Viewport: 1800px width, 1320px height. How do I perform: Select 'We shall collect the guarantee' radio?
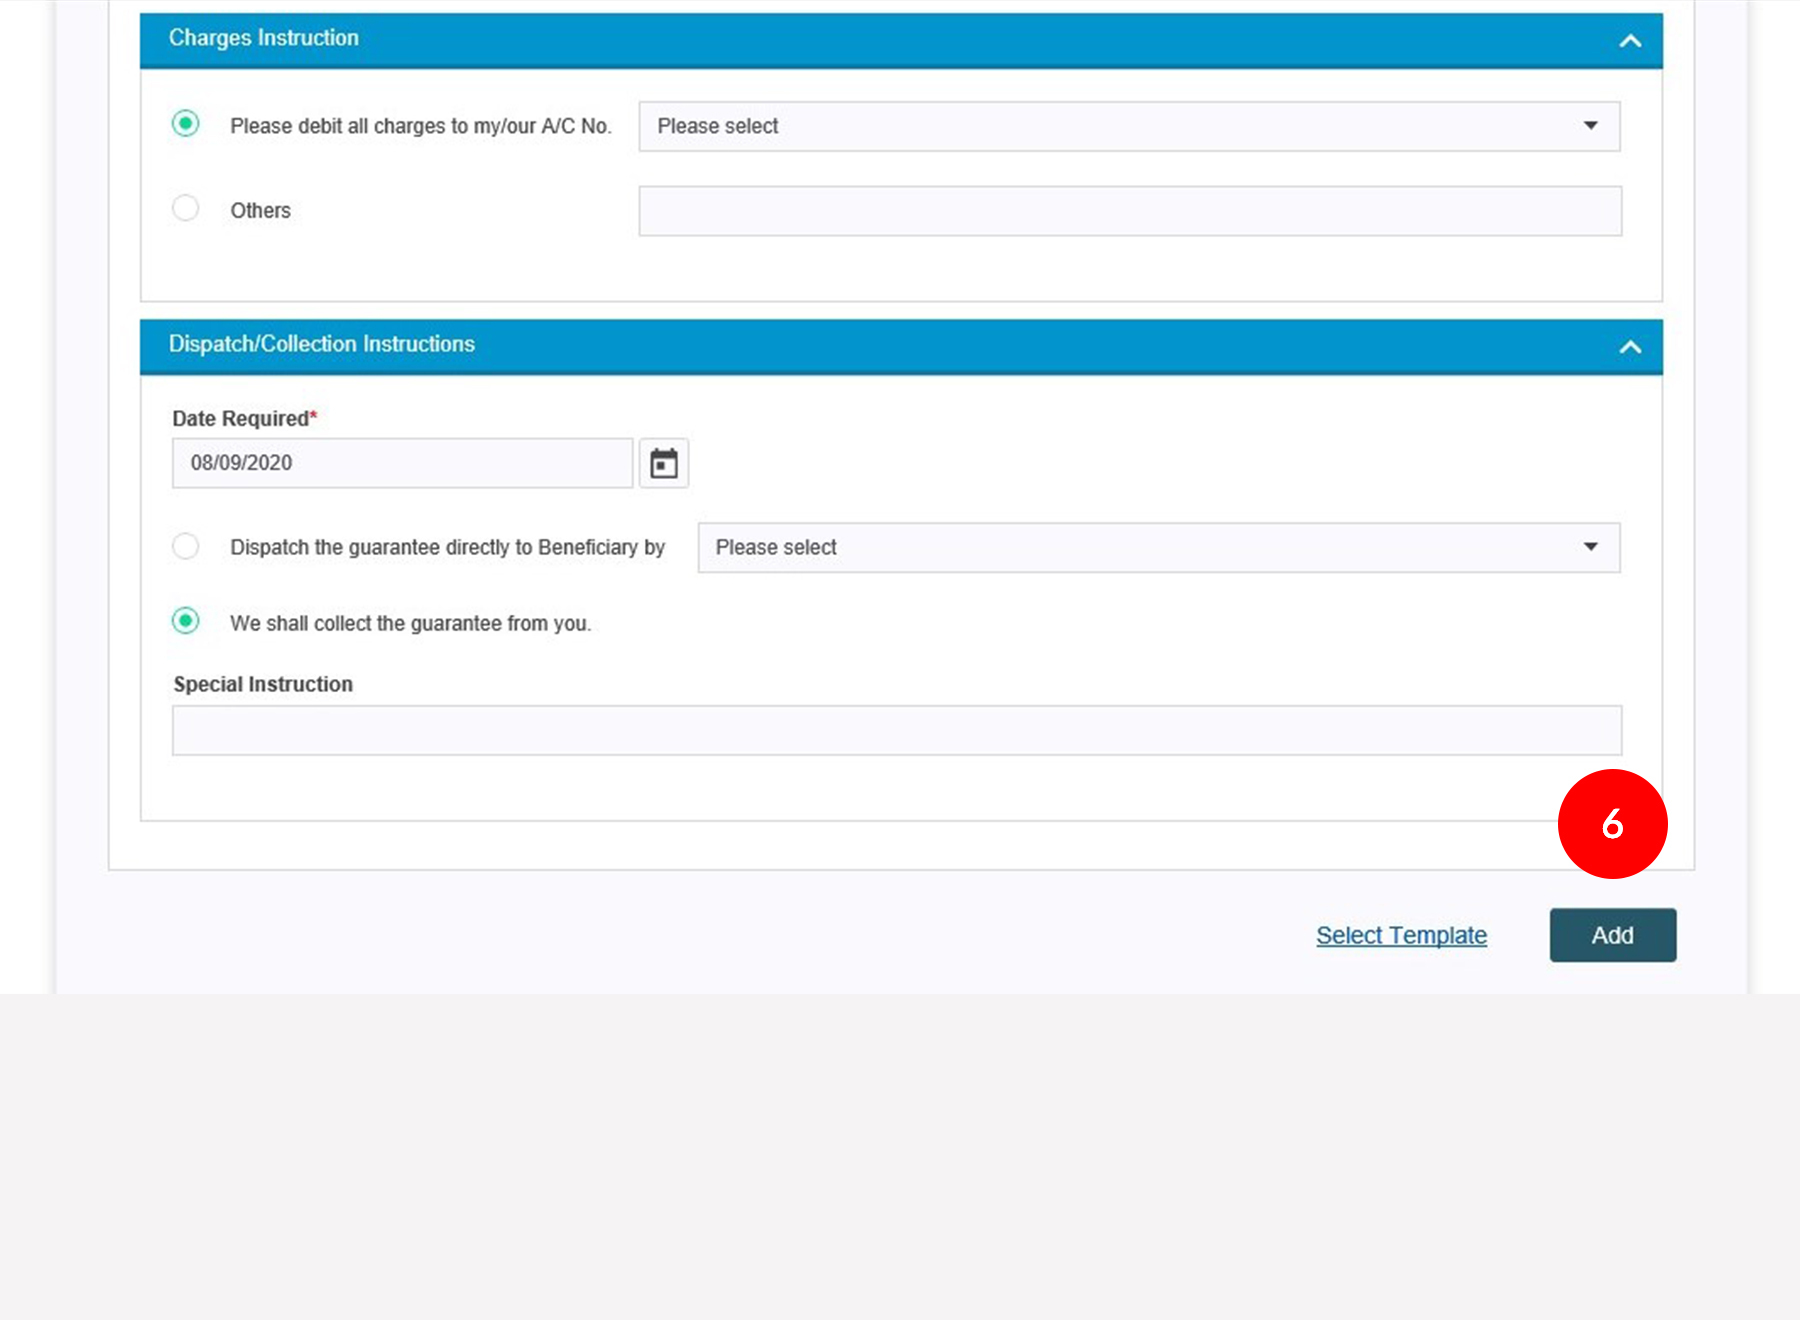point(186,621)
